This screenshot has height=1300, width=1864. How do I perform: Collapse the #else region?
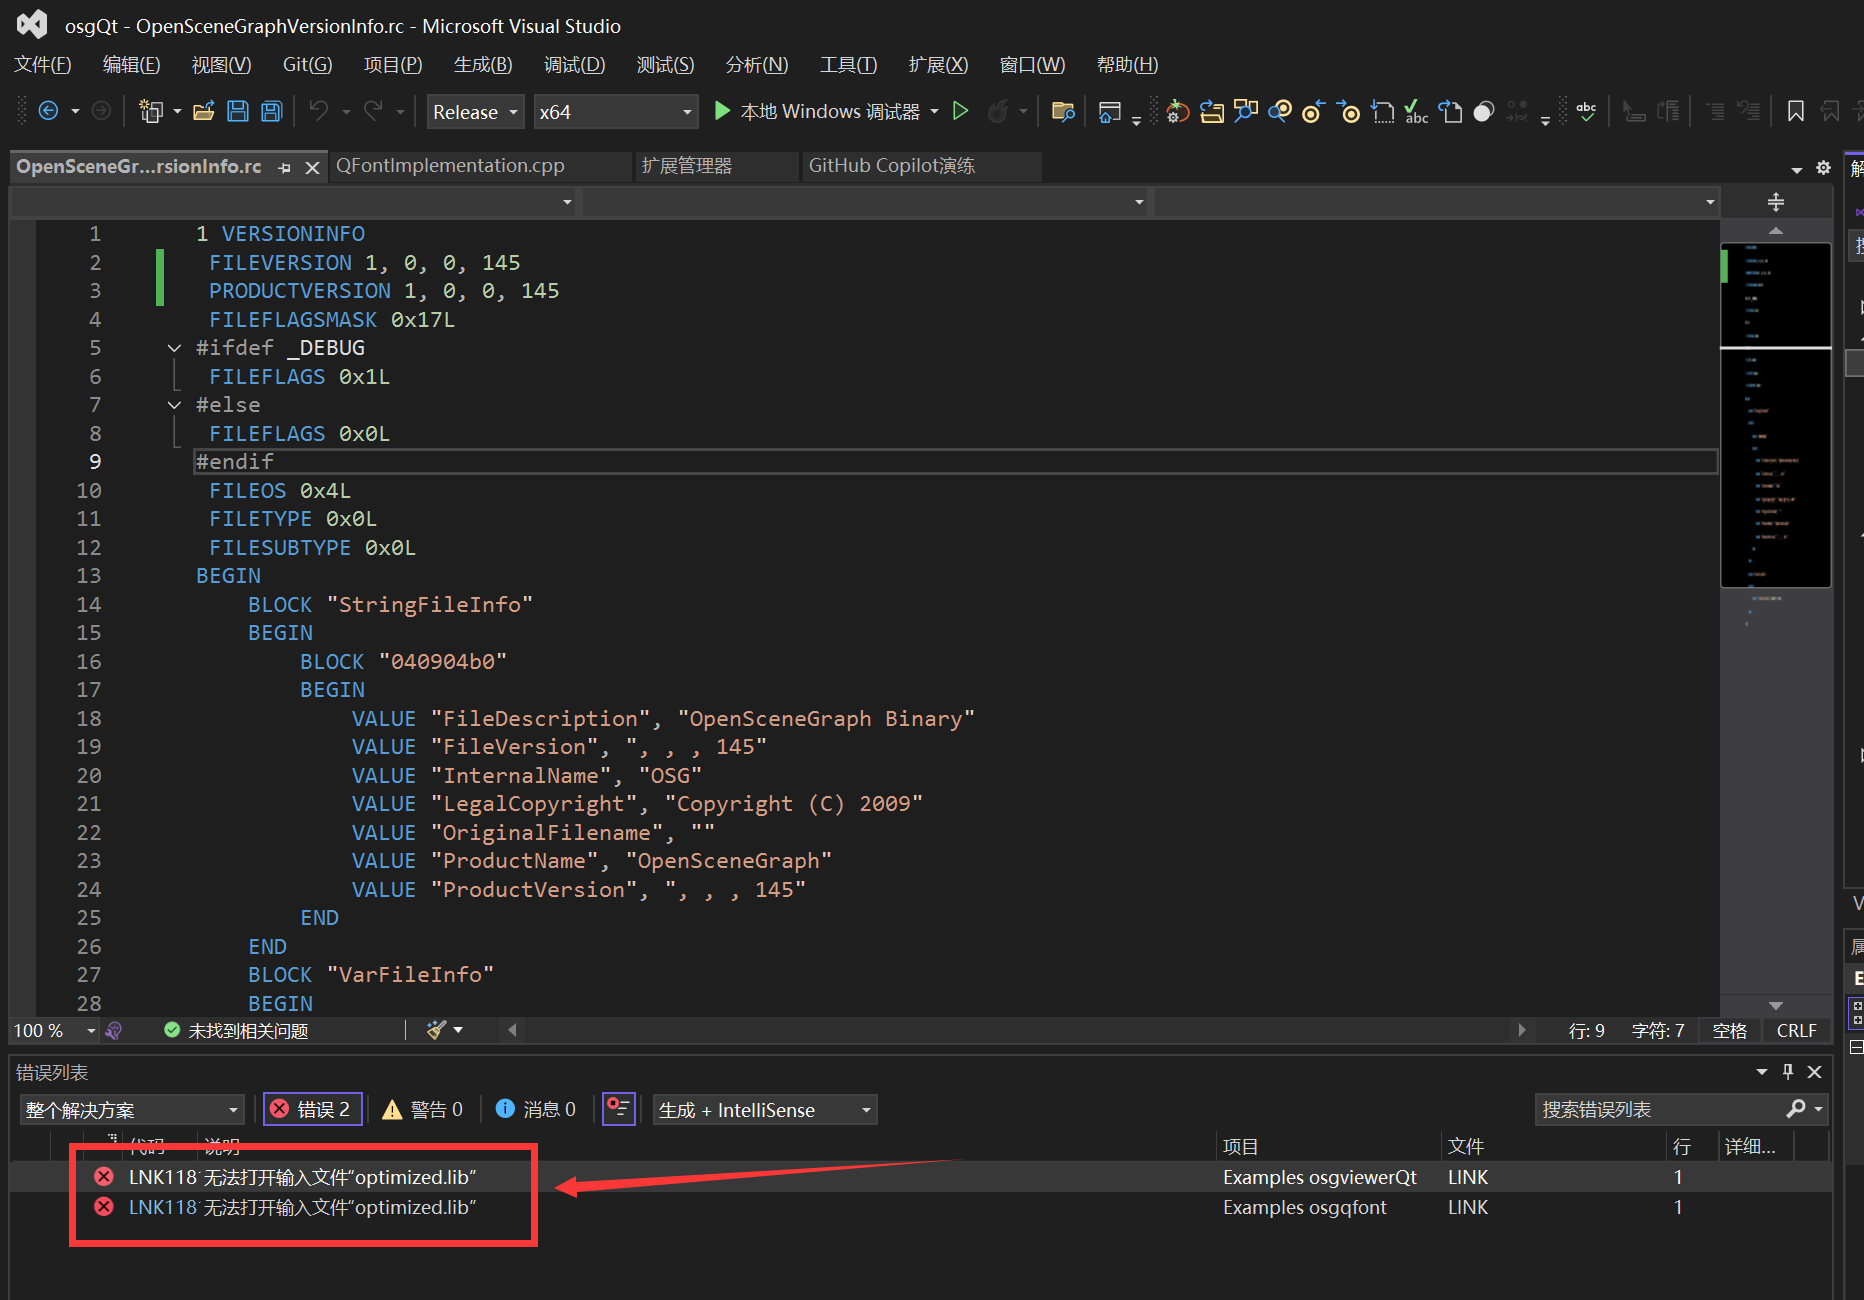[174, 405]
